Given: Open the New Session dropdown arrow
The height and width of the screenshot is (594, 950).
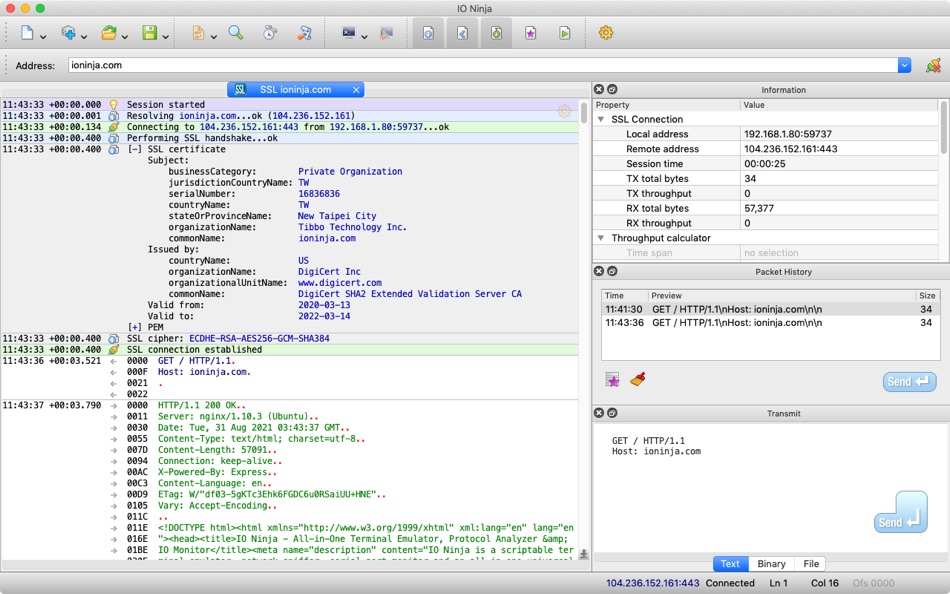Looking at the screenshot, I should click(43, 37).
